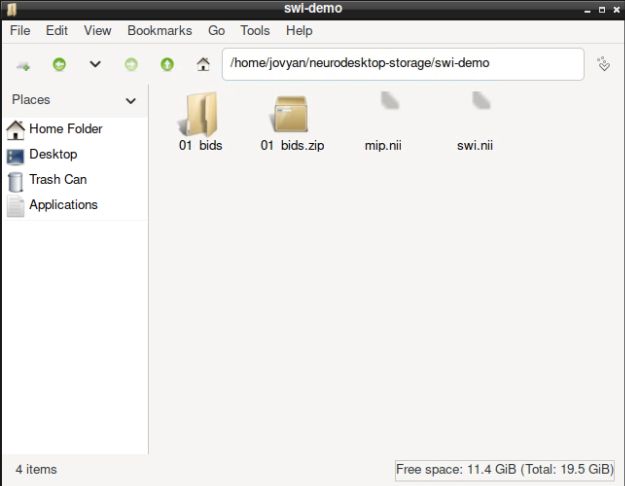This screenshot has height=486, width=625.
Task: Close the swi-demo window
Action: coord(617,10)
